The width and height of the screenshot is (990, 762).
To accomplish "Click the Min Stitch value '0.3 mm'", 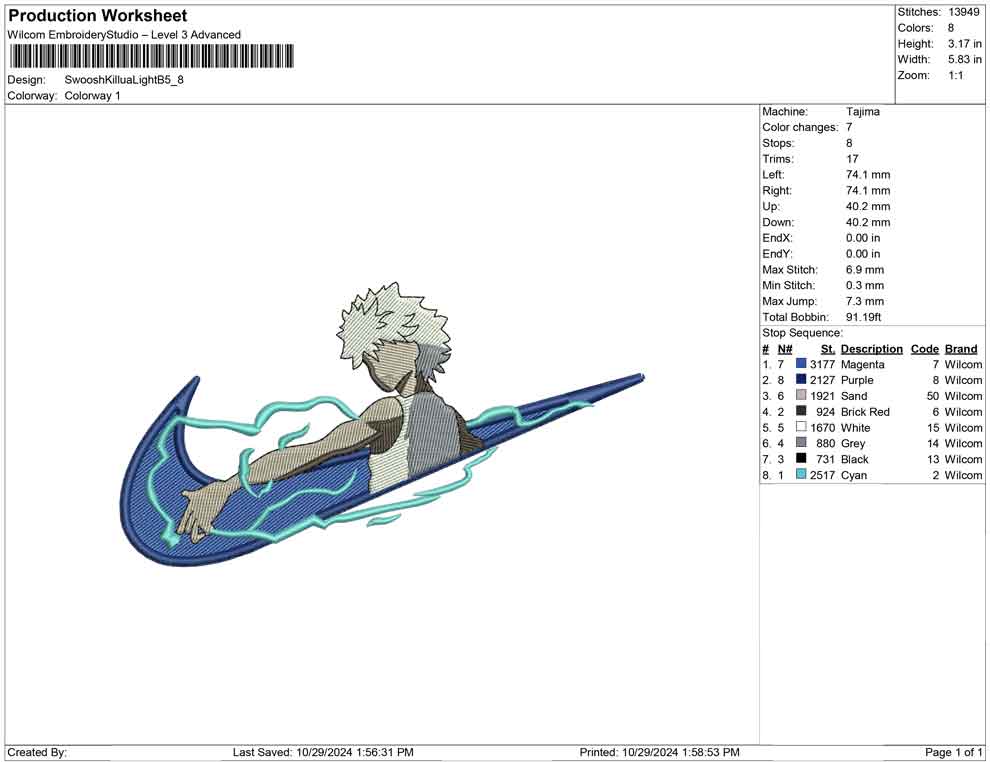I will pyautogui.click(x=865, y=285).
